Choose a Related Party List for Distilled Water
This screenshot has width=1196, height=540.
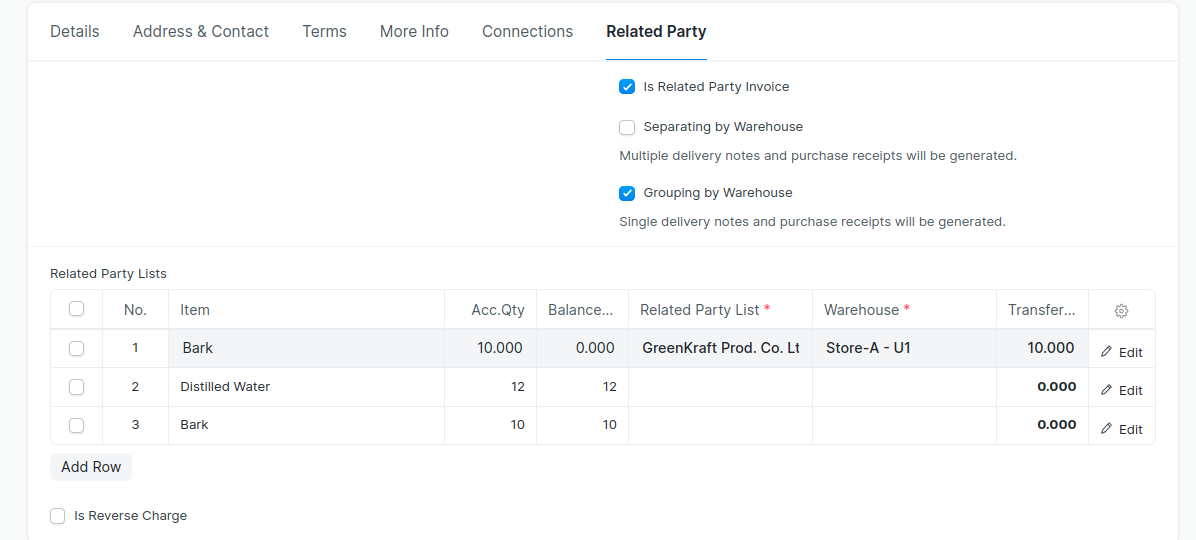(x=720, y=387)
